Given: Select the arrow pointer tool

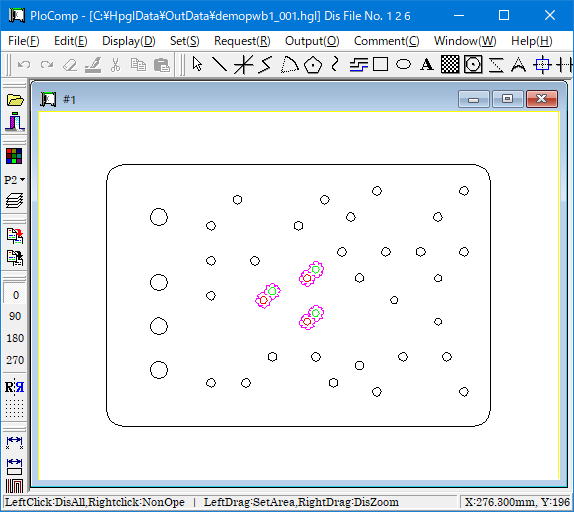Looking at the screenshot, I should tap(197, 64).
